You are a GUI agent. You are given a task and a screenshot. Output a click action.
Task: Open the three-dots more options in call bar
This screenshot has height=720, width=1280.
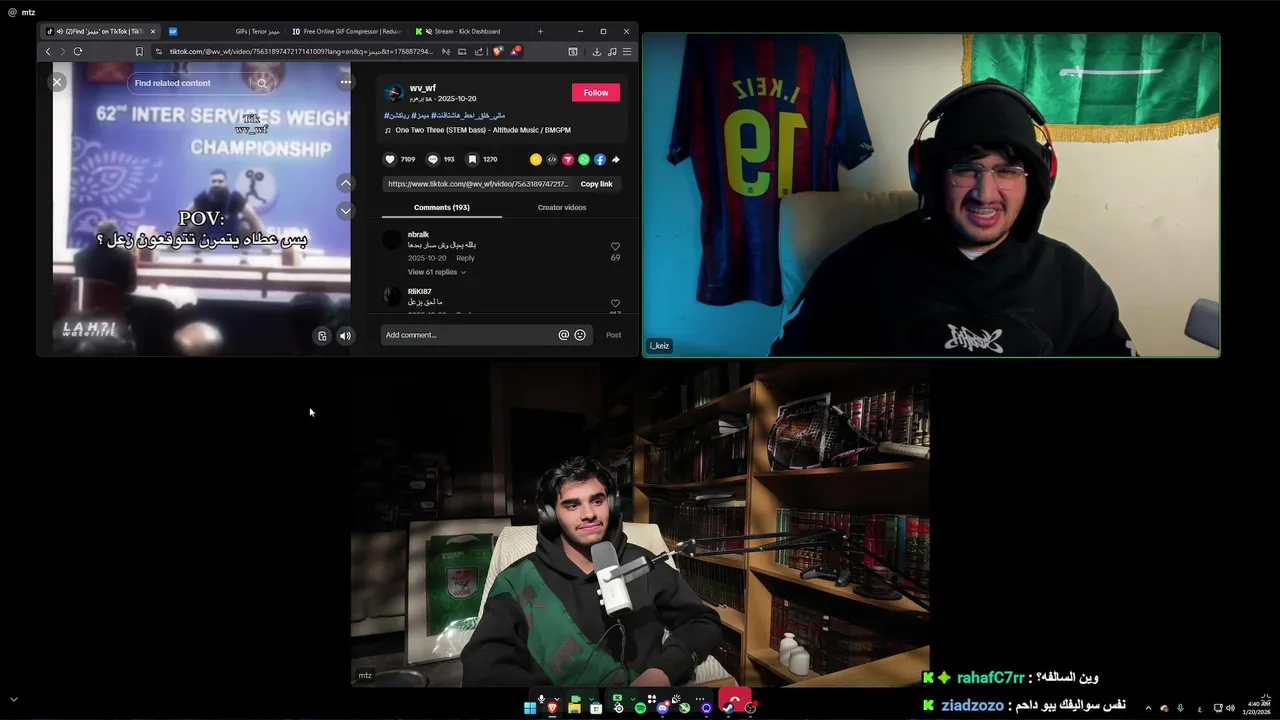click(x=700, y=699)
